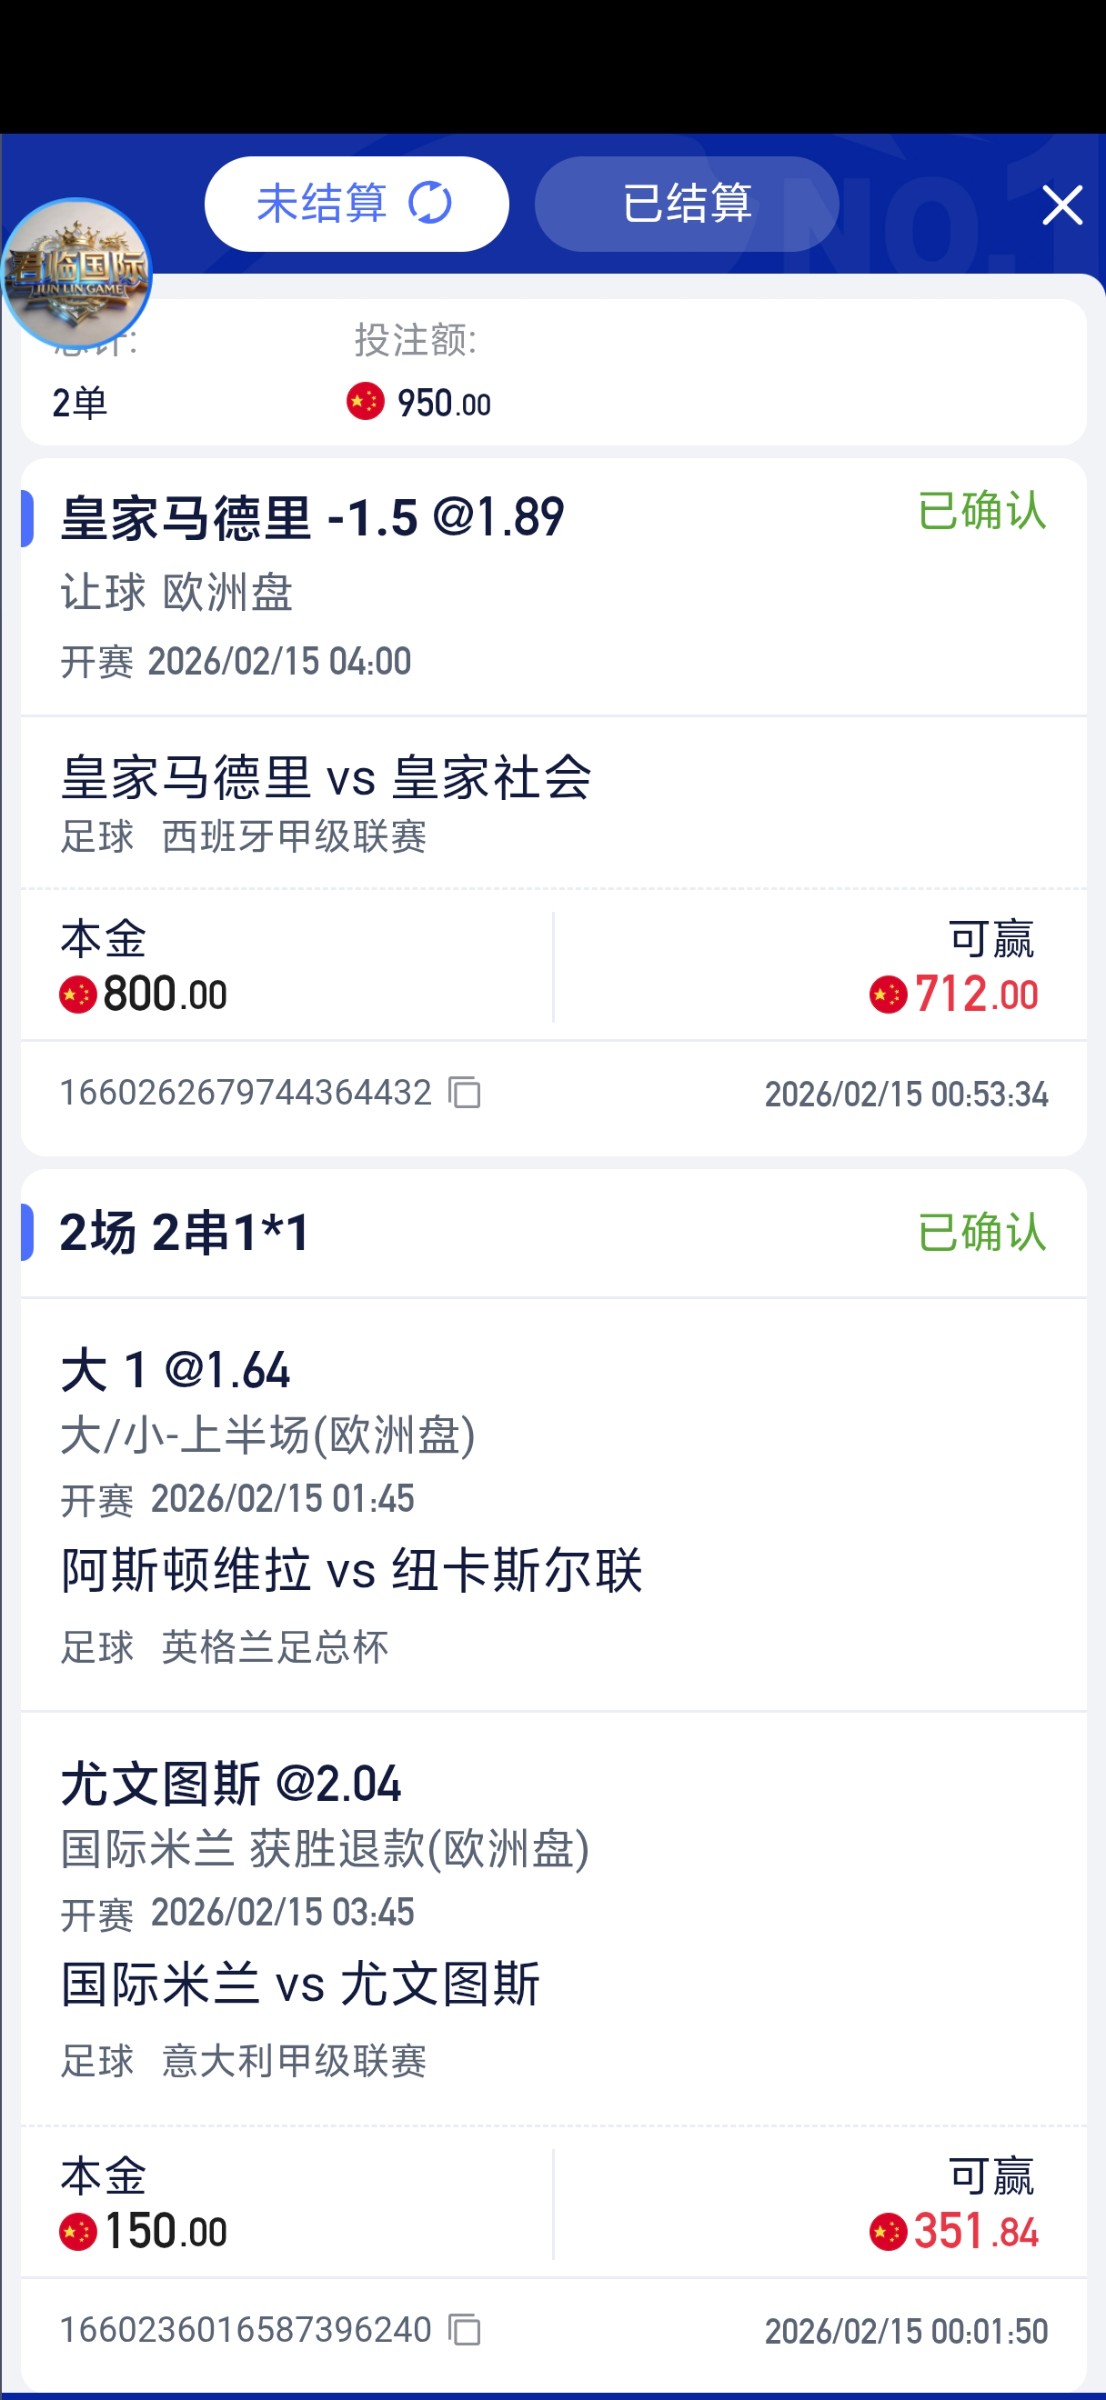Close the bet history panel
This screenshot has width=1106, height=2400.
1061,205
